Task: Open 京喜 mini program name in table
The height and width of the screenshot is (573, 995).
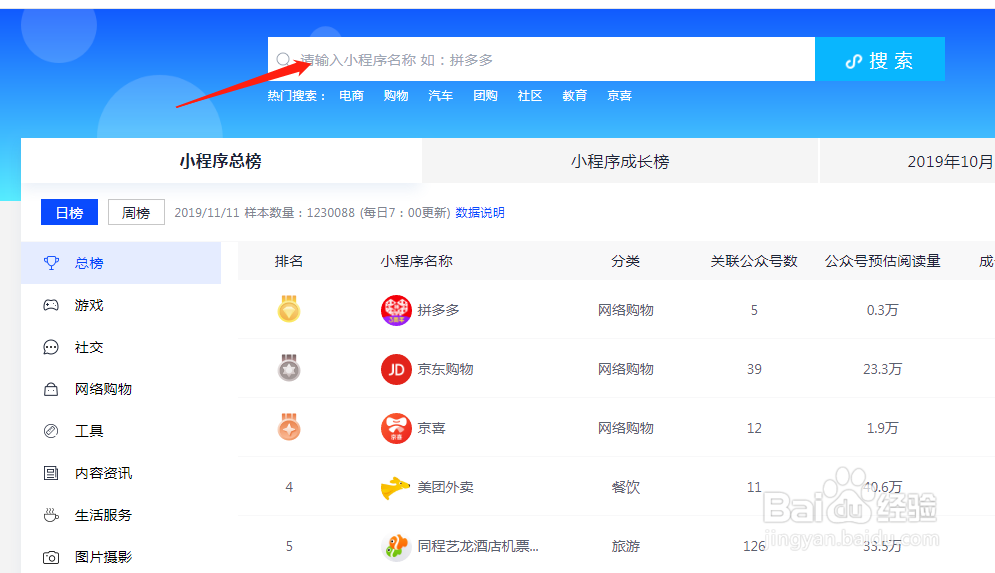Action: pyautogui.click(x=432, y=428)
